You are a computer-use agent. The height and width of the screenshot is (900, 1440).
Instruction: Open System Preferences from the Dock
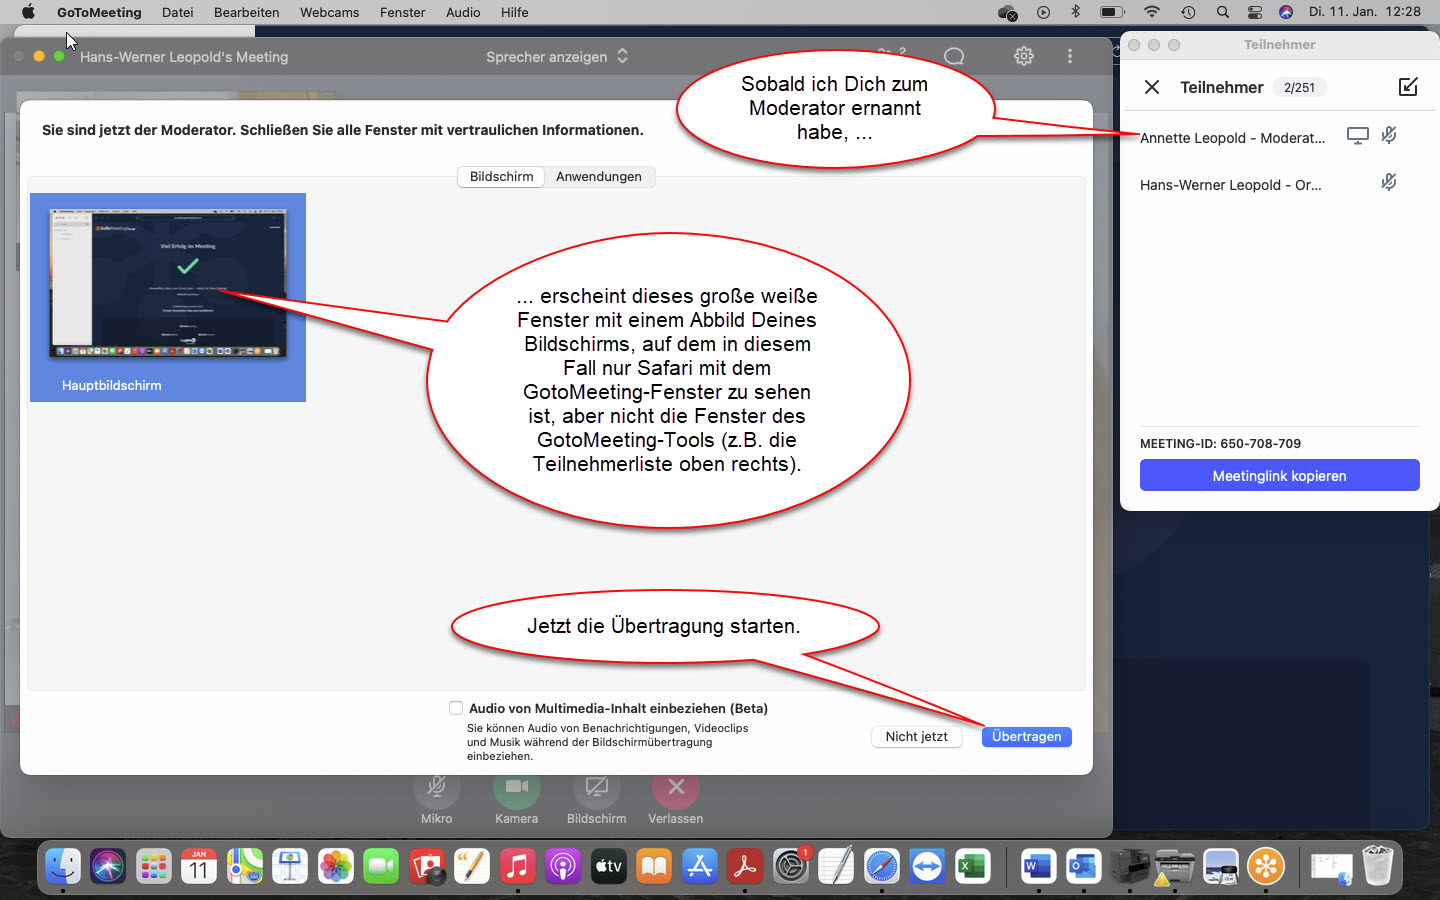tap(790, 866)
